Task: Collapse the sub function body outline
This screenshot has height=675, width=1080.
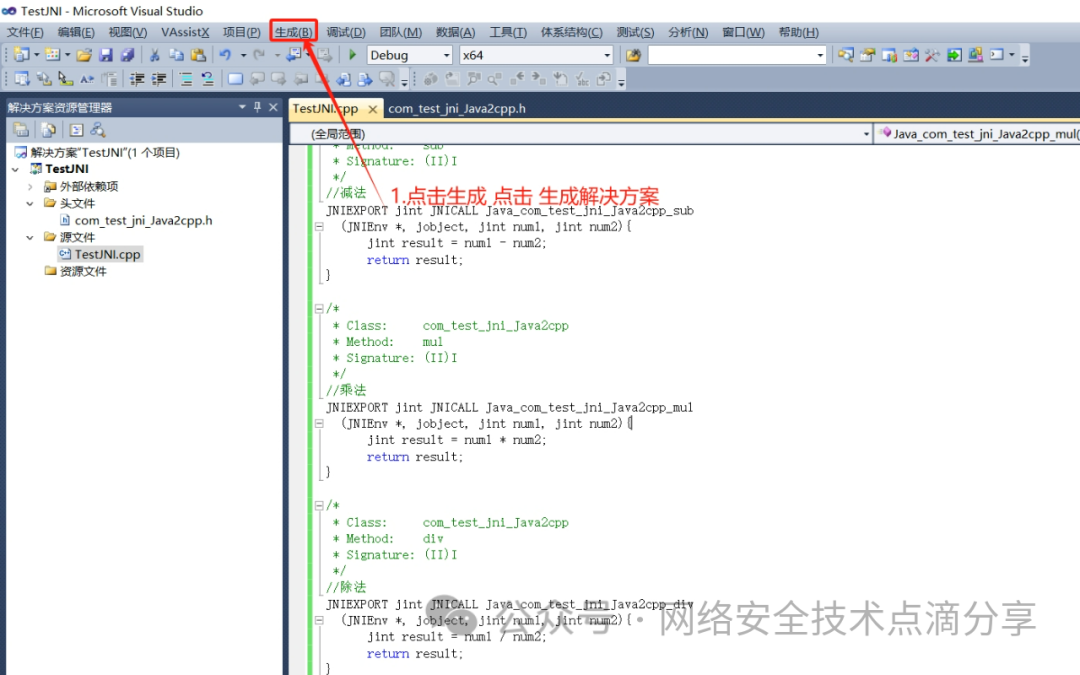Action: [x=319, y=227]
